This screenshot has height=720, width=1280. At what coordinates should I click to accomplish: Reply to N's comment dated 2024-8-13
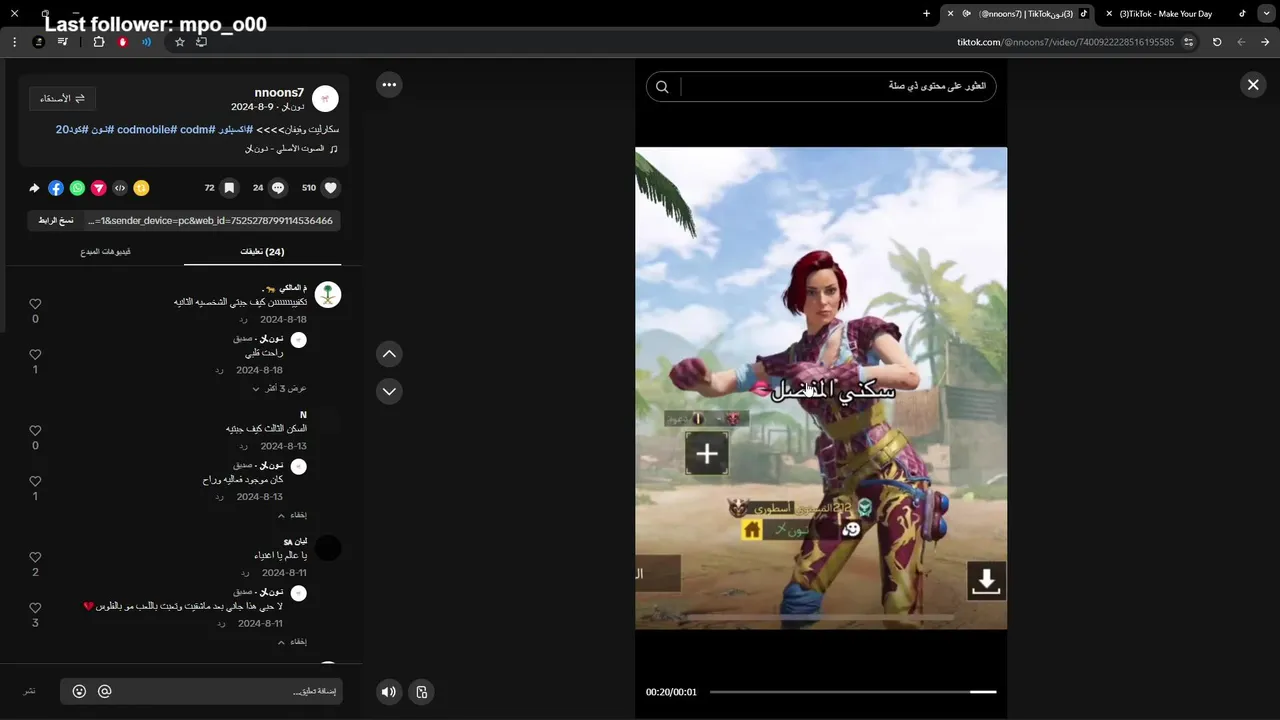click(244, 446)
